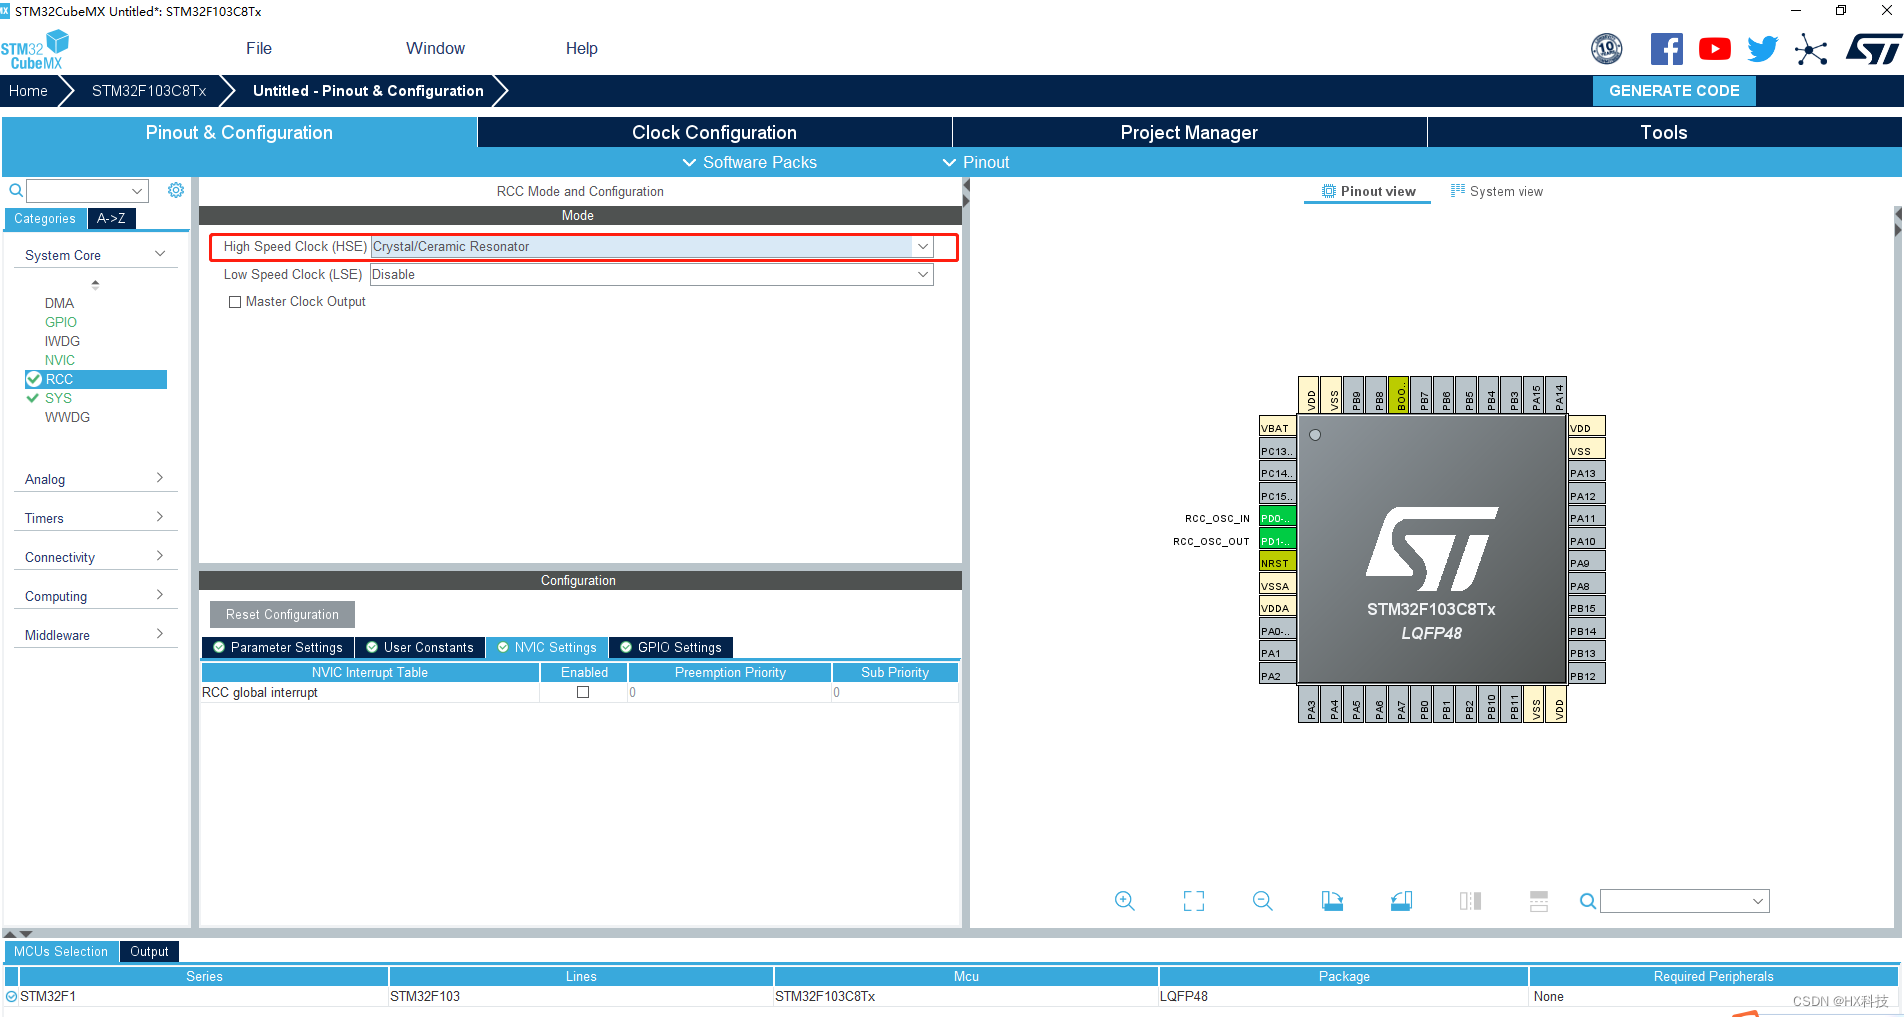Open the pin search combo box

[x=1684, y=901]
